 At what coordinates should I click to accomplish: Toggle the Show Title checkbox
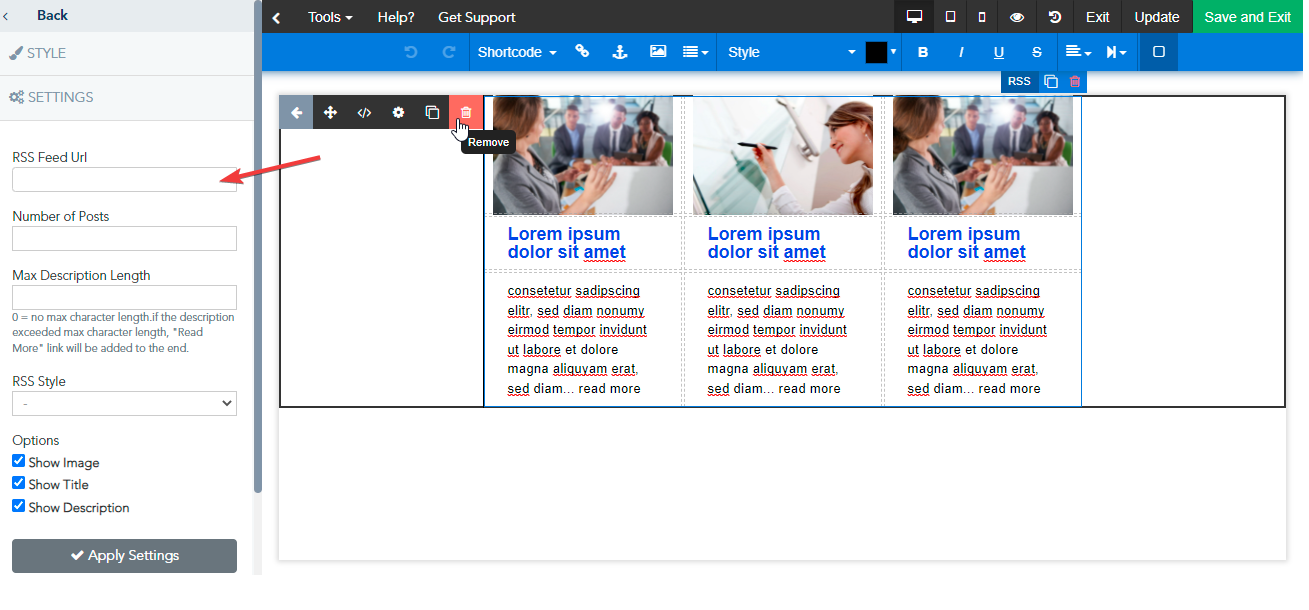[19, 483]
